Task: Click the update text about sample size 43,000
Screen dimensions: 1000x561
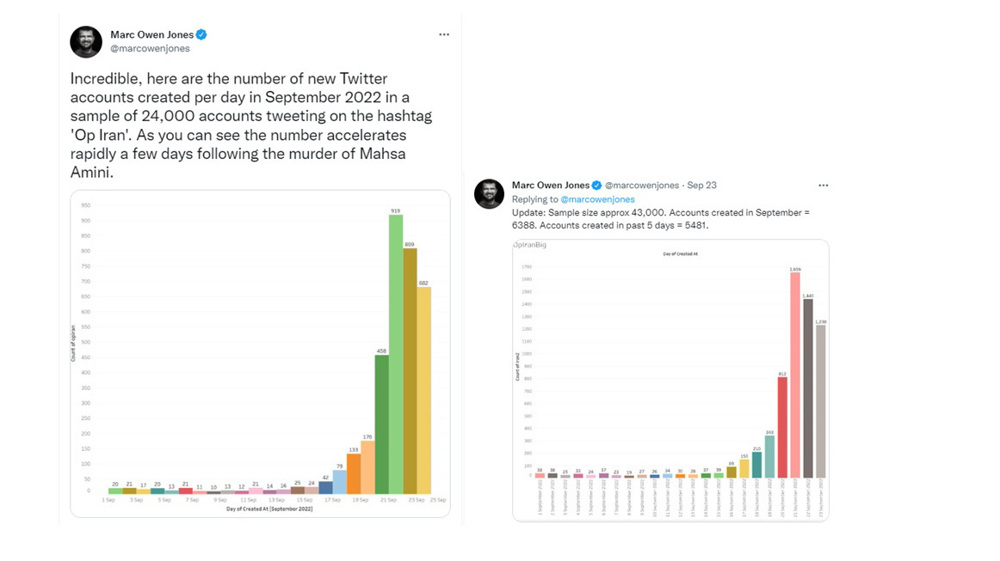Action: click(661, 219)
